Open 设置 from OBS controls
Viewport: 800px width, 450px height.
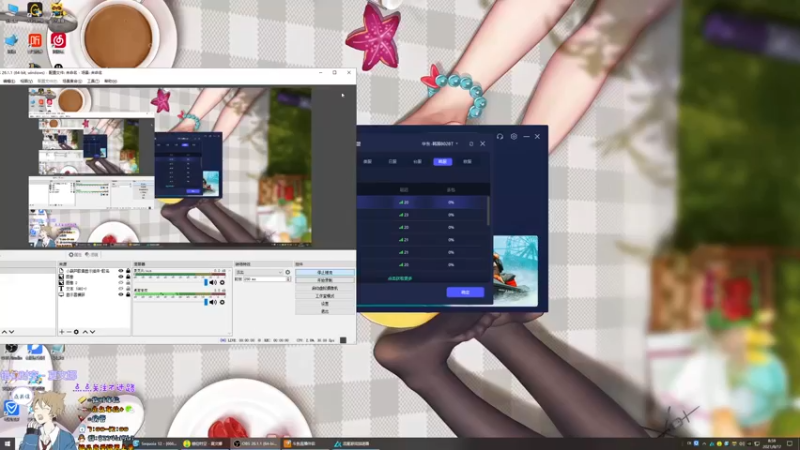click(325, 304)
